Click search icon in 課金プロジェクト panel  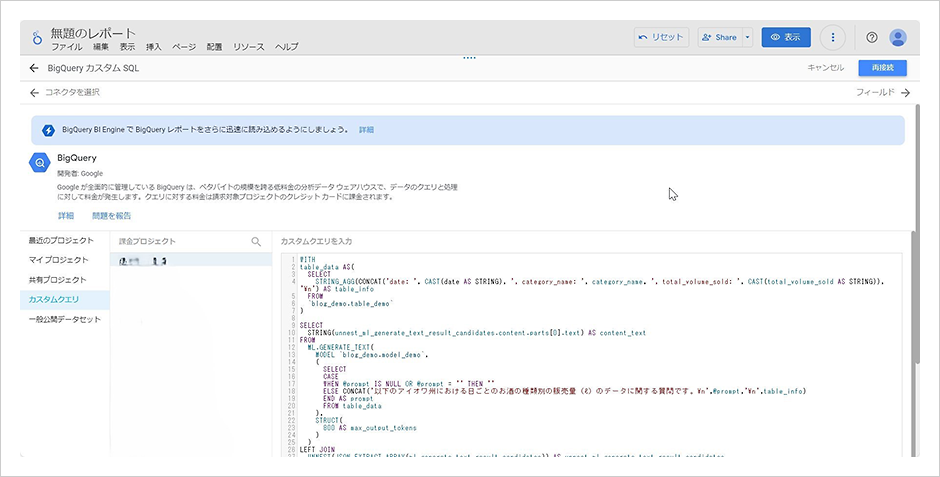(256, 241)
